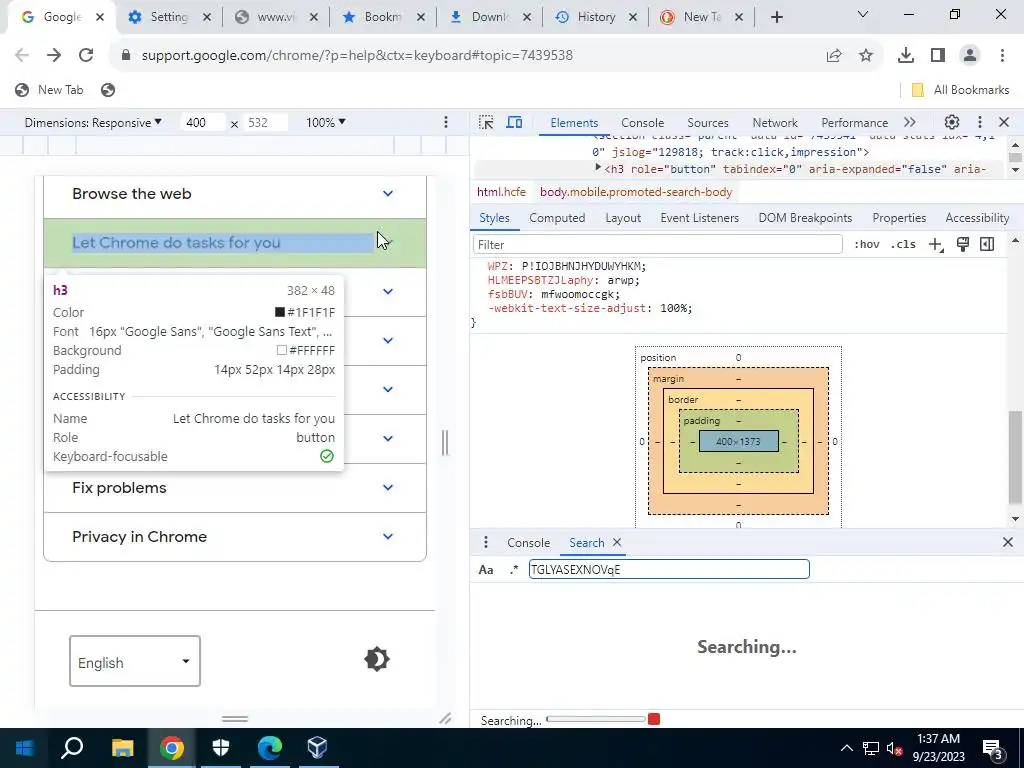The image size is (1024, 768).
Task: Open the Accessibility pane tab
Action: (977, 218)
